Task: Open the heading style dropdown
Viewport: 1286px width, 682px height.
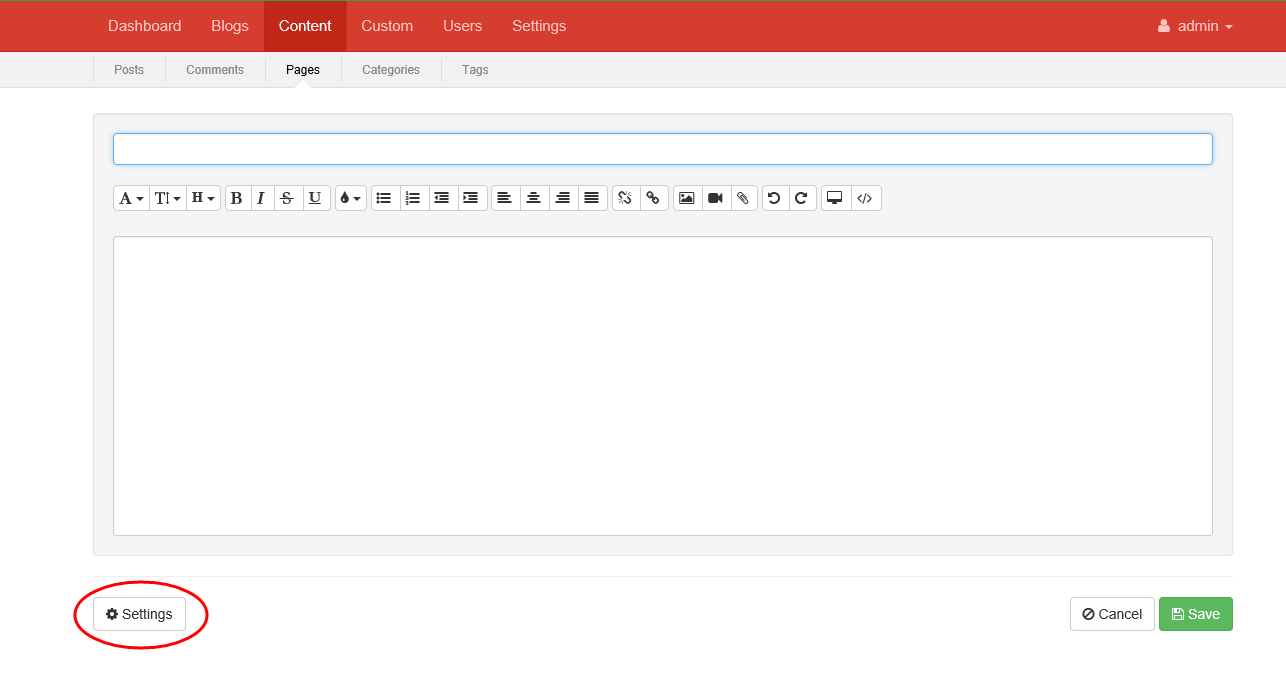Action: (x=203, y=198)
